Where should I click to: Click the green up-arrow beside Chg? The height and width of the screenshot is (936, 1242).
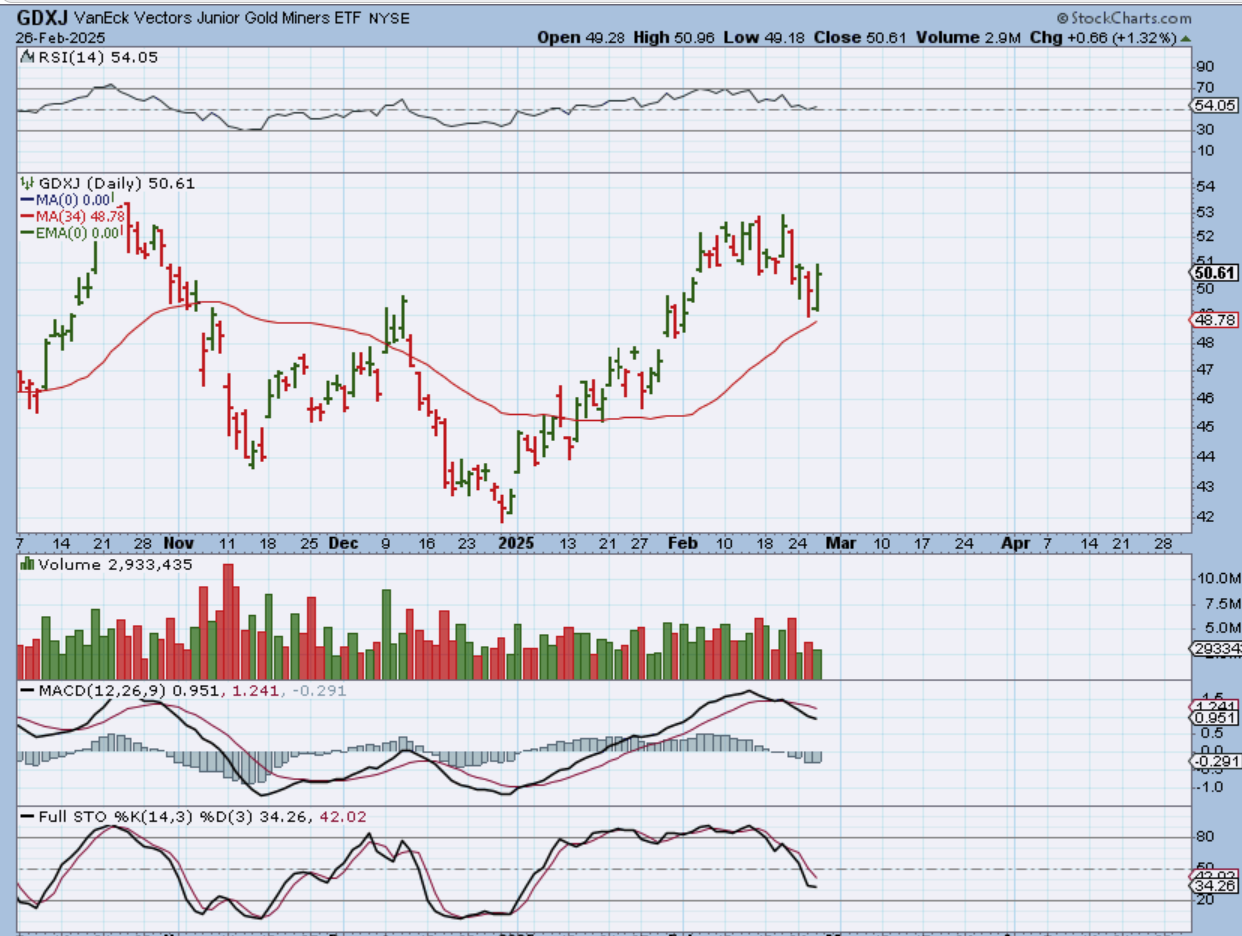pyautogui.click(x=1187, y=37)
